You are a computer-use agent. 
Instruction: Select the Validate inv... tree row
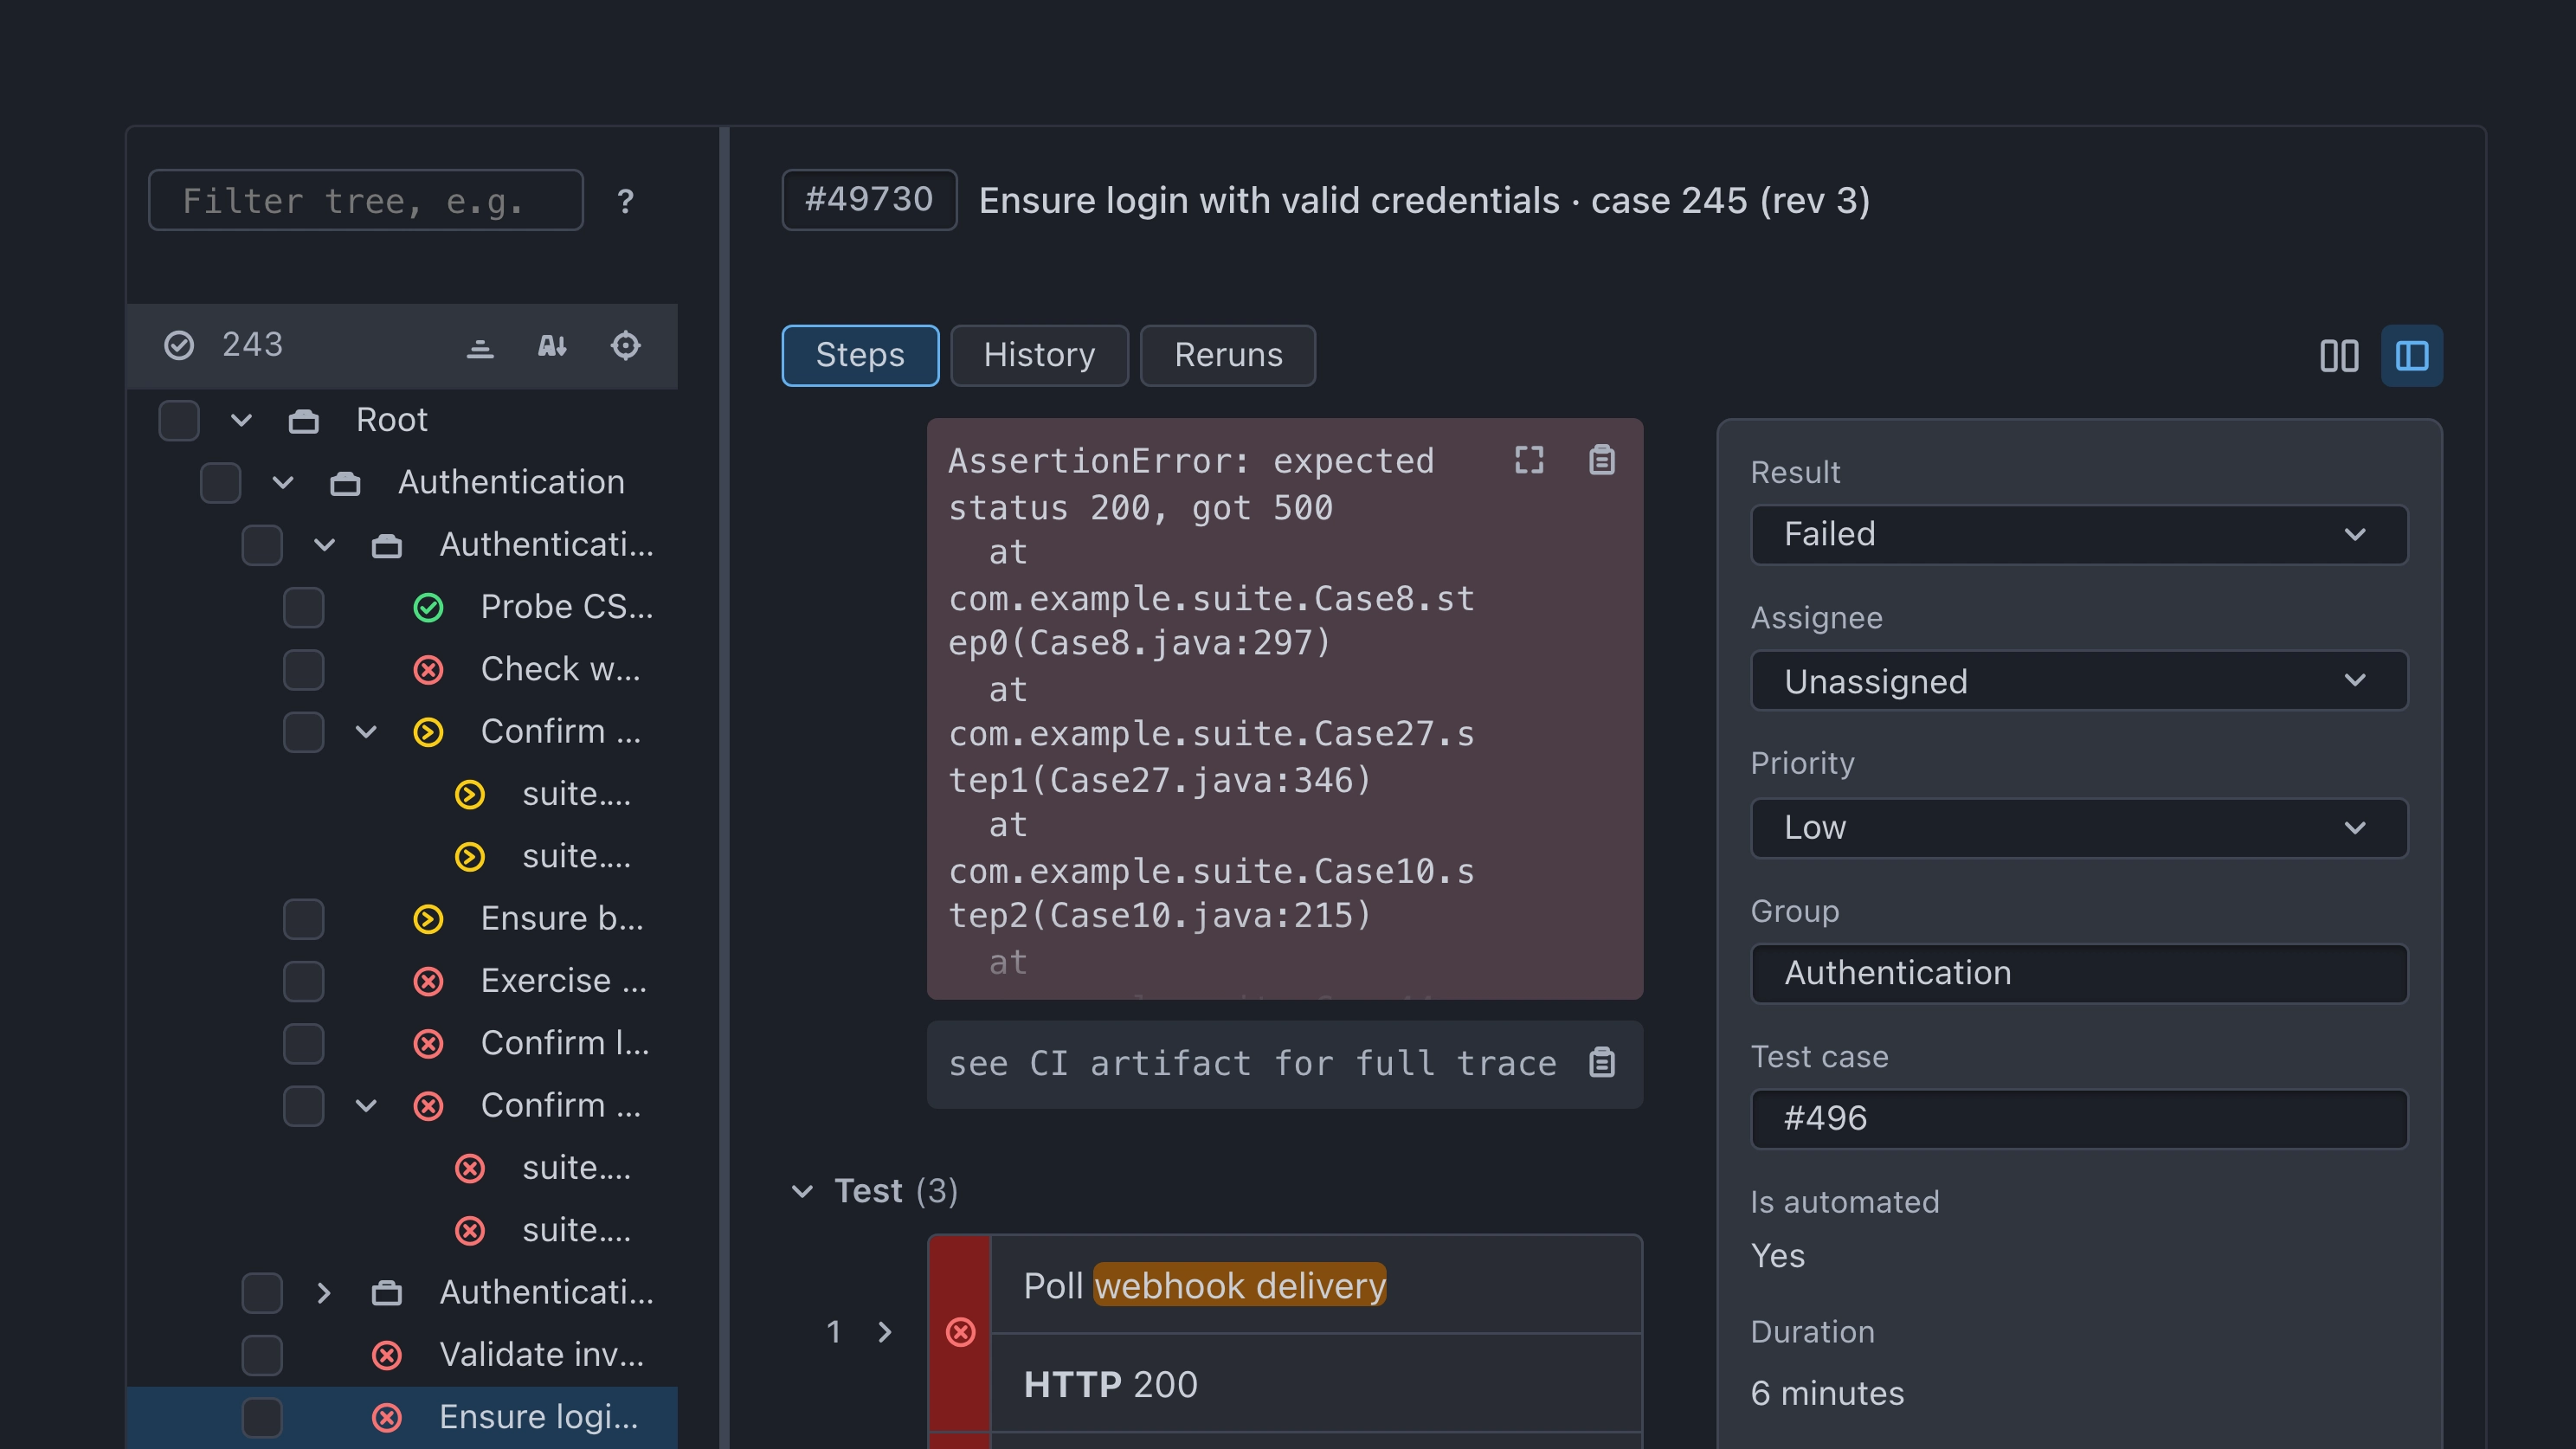point(402,1355)
